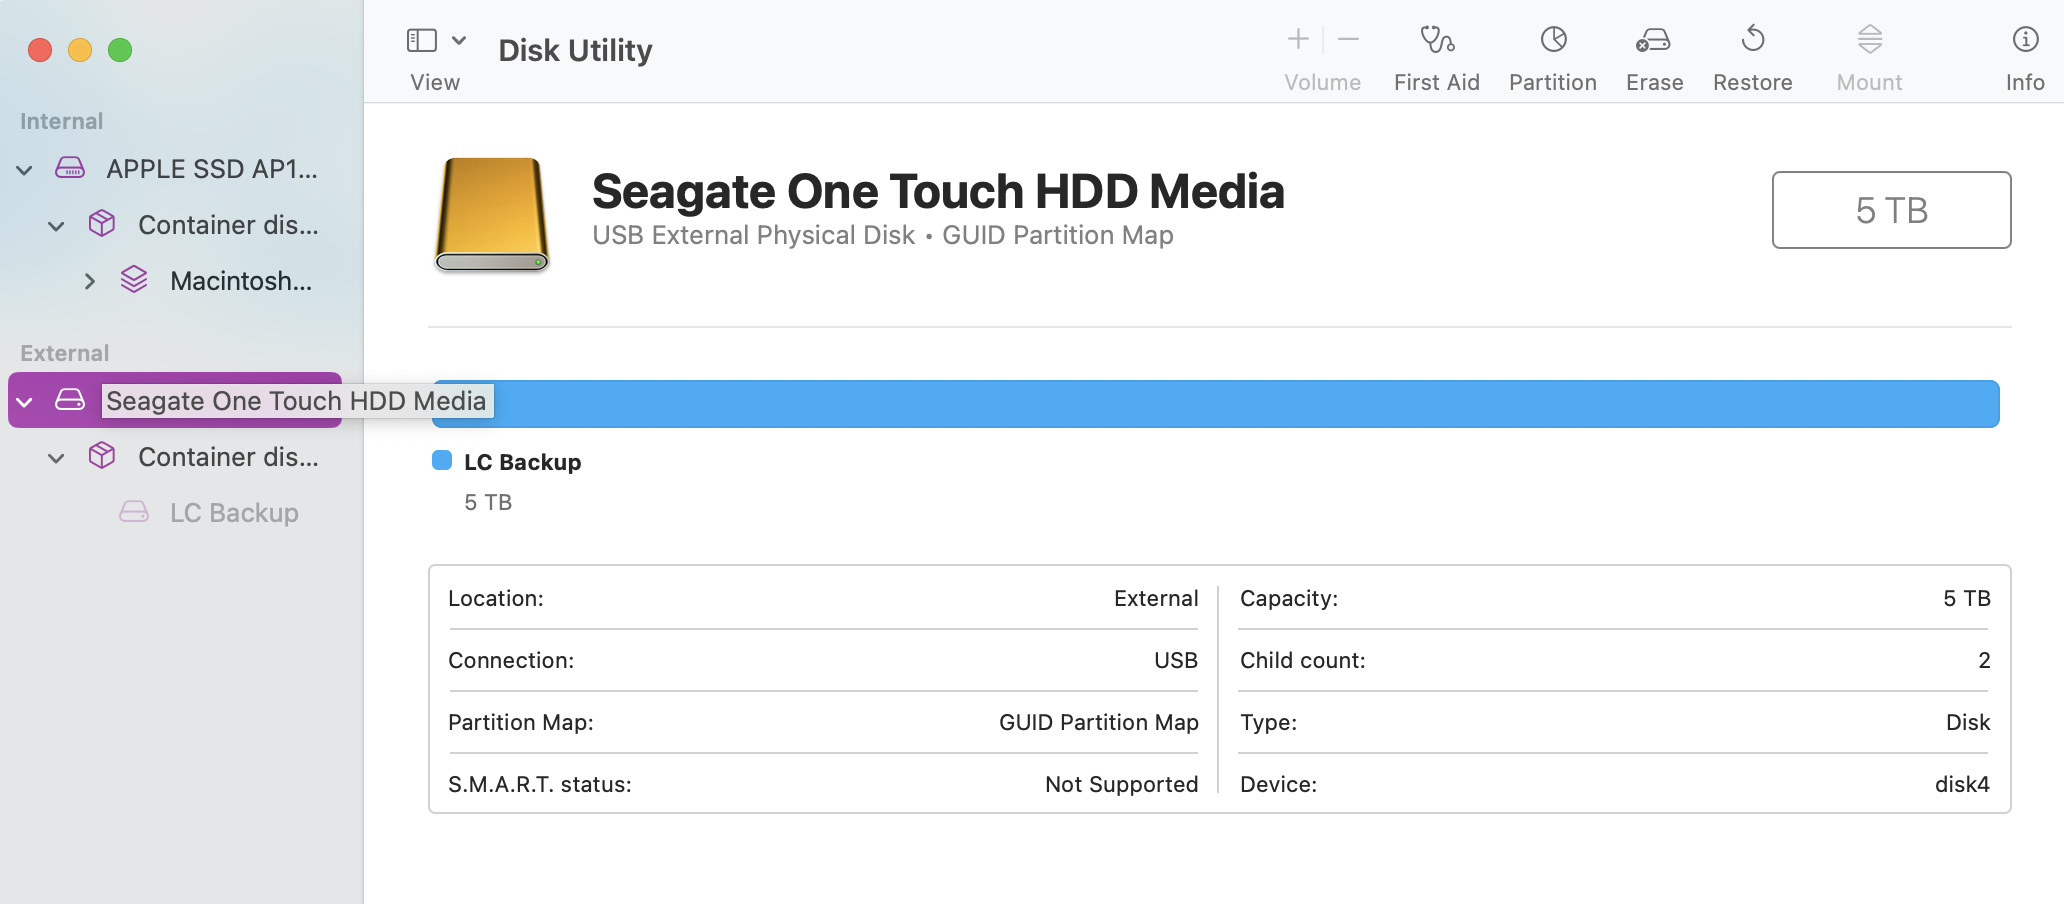Click the blue LC Backup legend swatch
Screen dimensions: 2064x904
(x=442, y=460)
